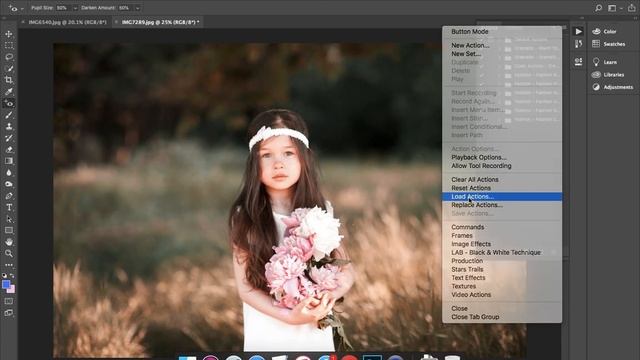
Task: Open the share icon in options bar
Action: [631, 8]
